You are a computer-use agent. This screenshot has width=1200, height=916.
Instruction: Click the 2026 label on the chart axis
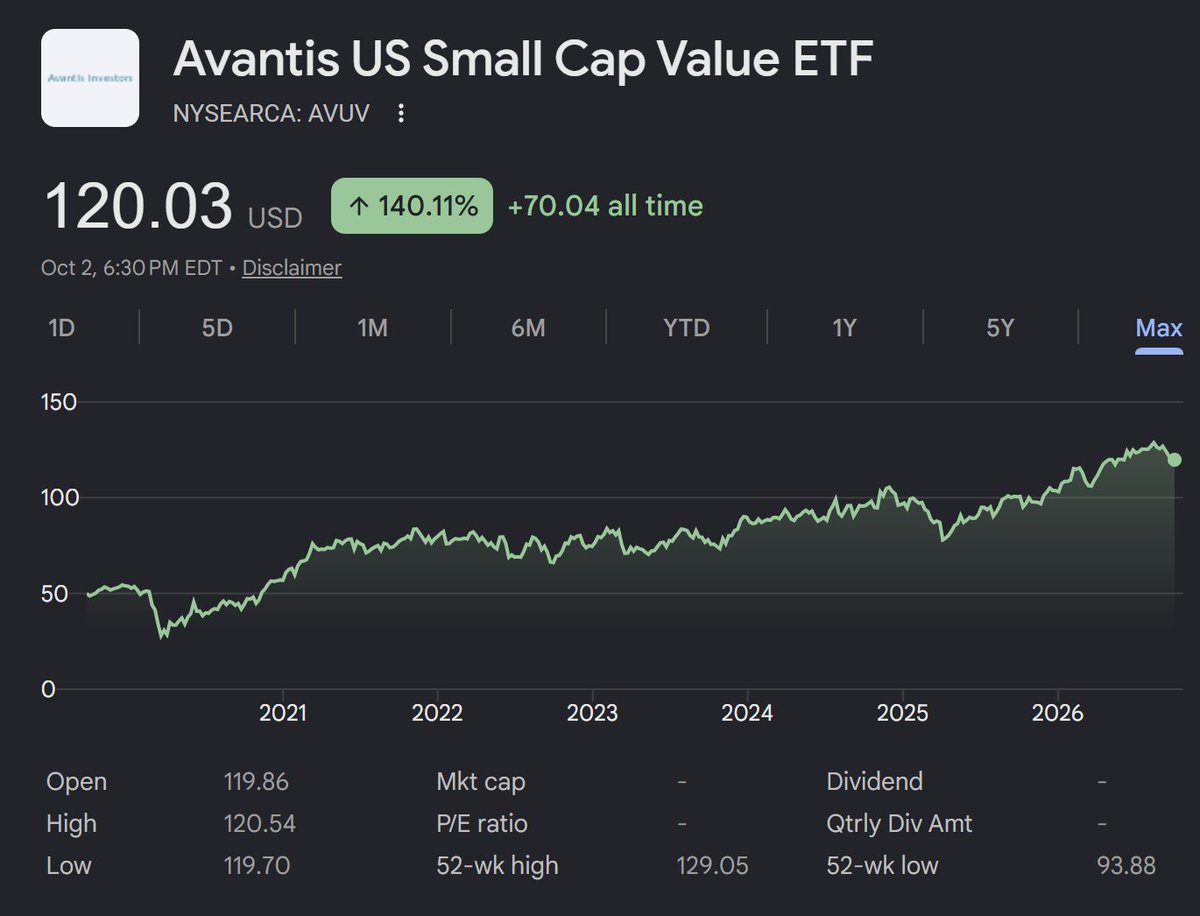(x=1057, y=714)
